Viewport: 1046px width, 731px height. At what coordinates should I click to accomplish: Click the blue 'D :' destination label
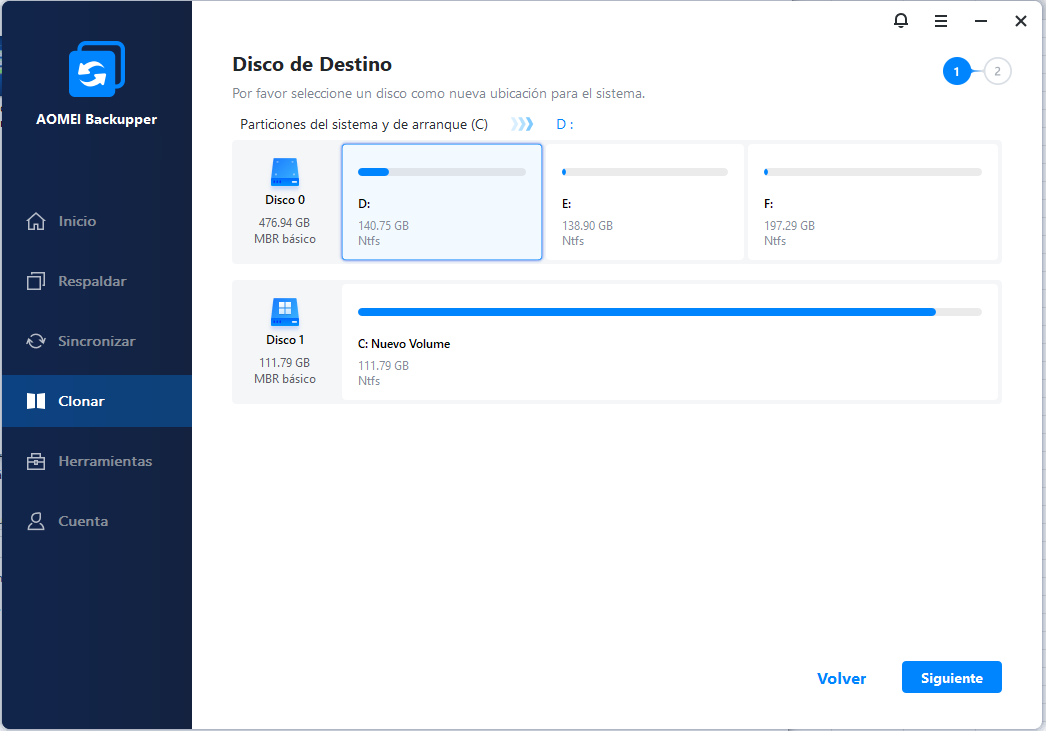coord(564,125)
